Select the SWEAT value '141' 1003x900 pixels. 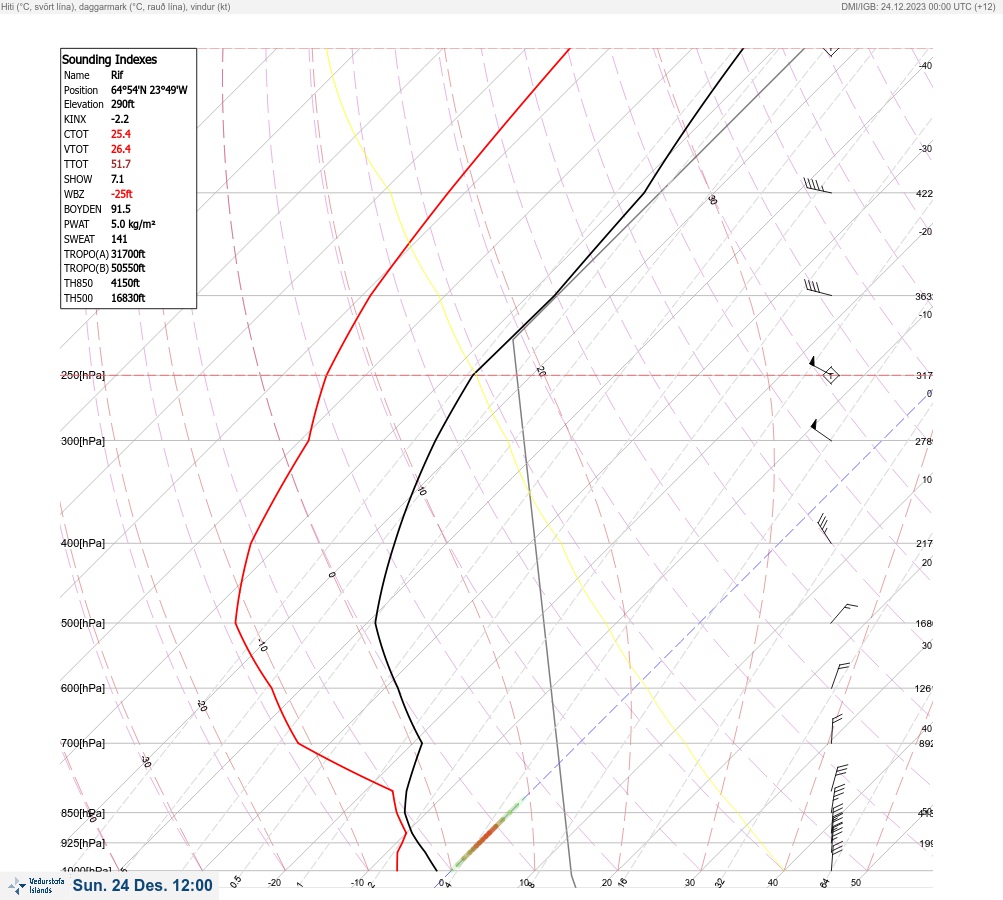(119, 239)
